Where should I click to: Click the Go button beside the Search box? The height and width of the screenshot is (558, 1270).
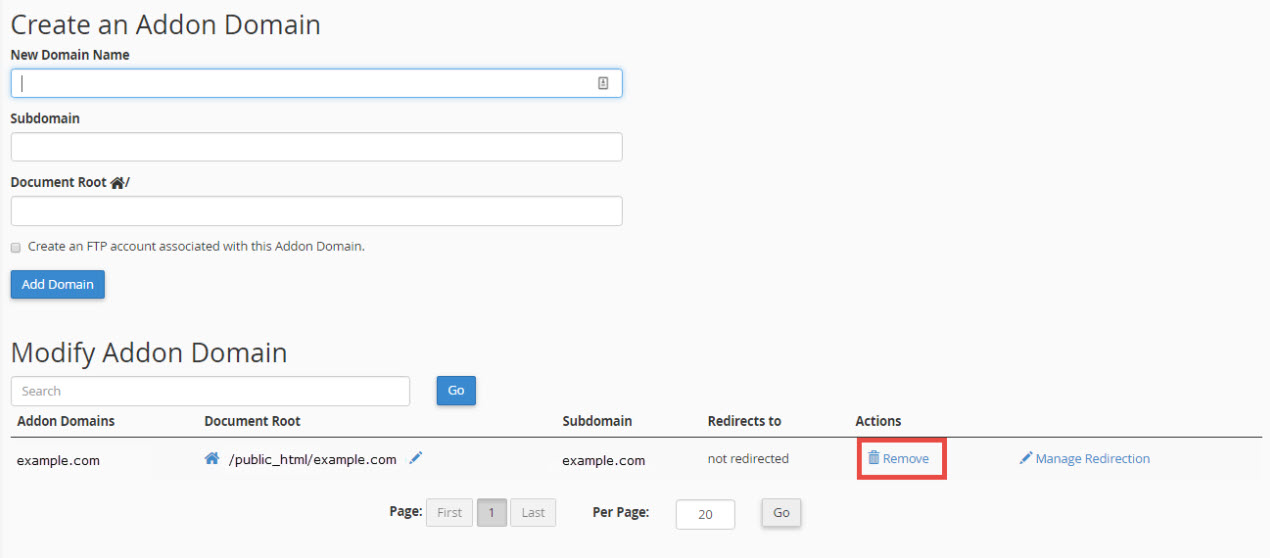point(456,390)
